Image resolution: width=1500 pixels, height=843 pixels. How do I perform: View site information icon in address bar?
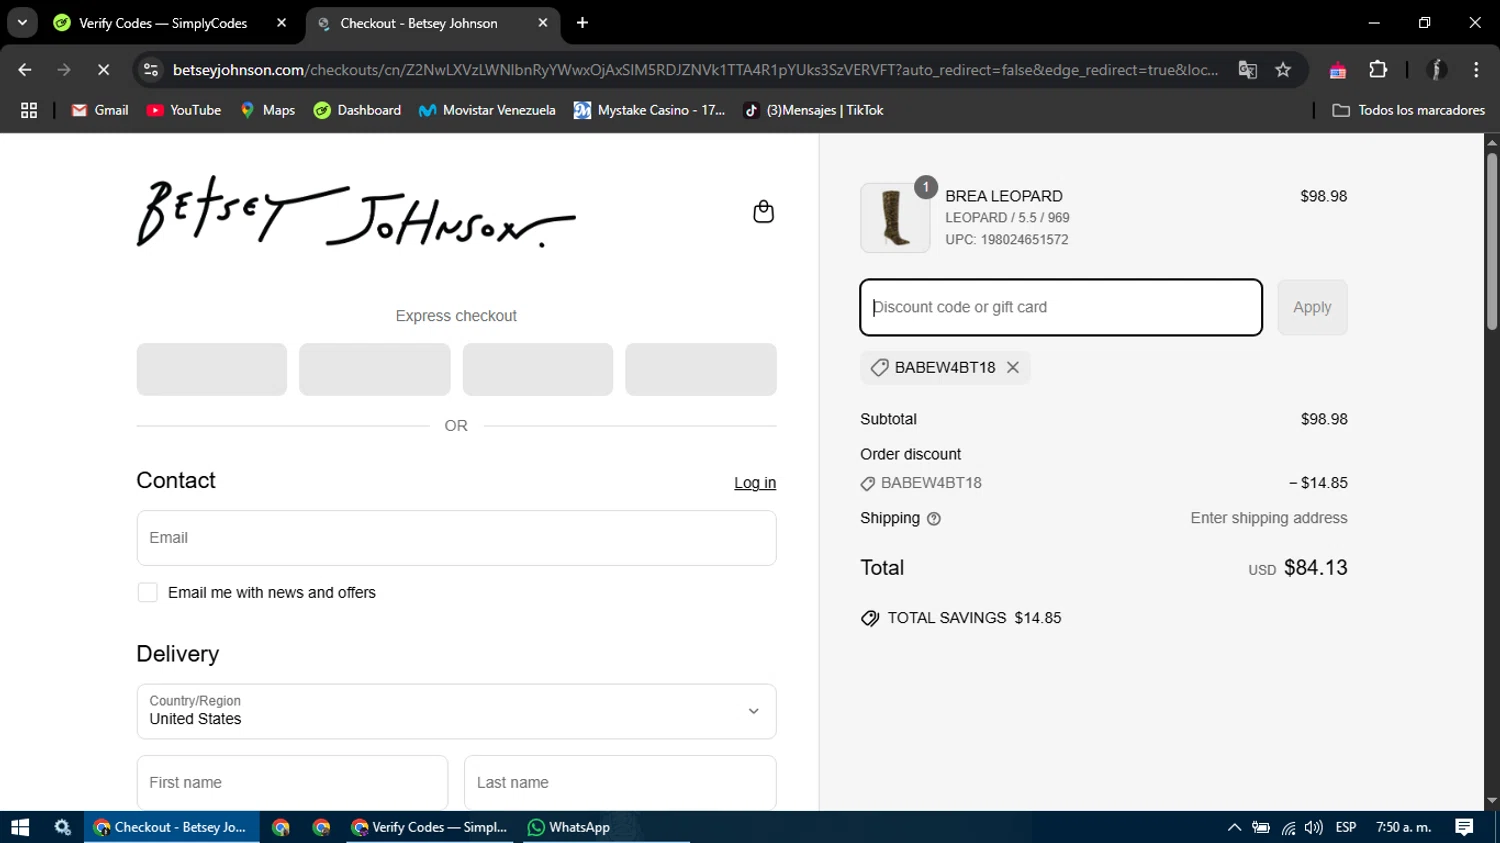click(x=151, y=70)
